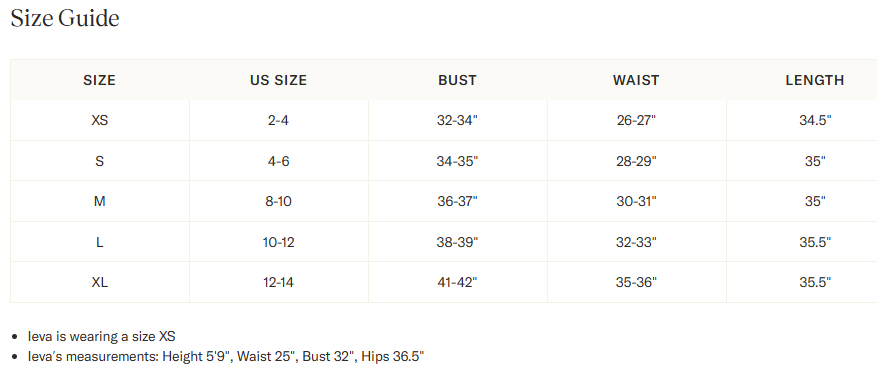
Task: Select the 41-42" bust measurement
Action: point(458,282)
